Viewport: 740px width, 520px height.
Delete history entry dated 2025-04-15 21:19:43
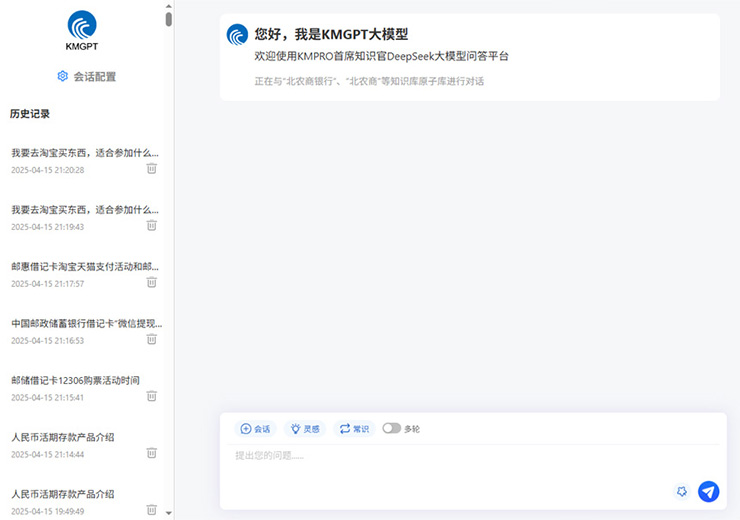pyautogui.click(x=151, y=225)
